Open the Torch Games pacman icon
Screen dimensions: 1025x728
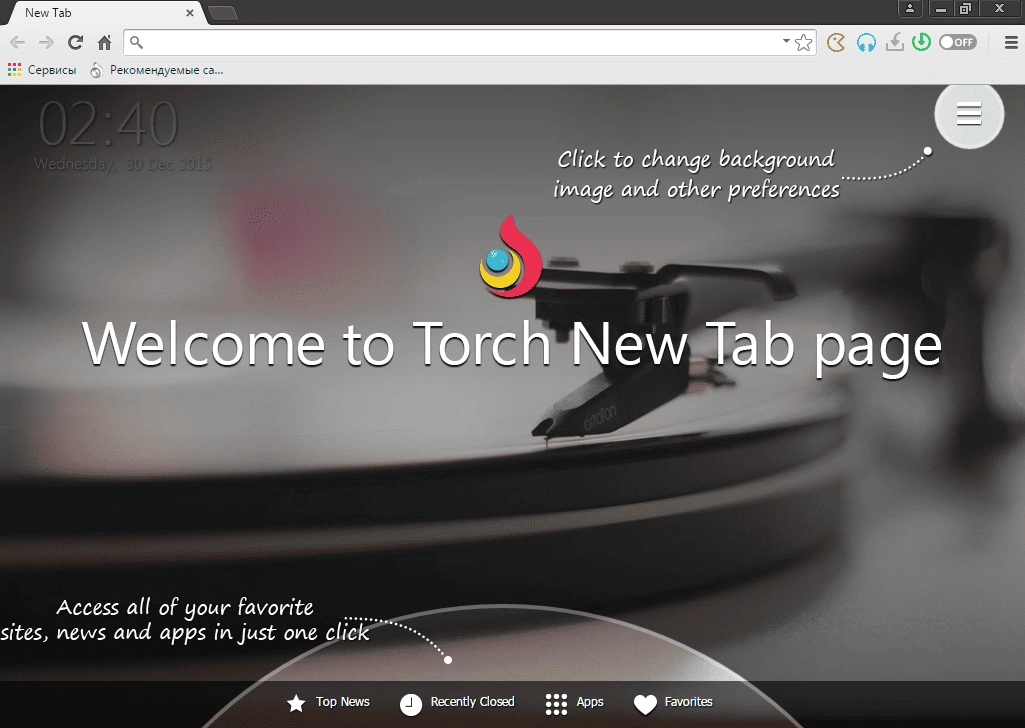point(835,42)
